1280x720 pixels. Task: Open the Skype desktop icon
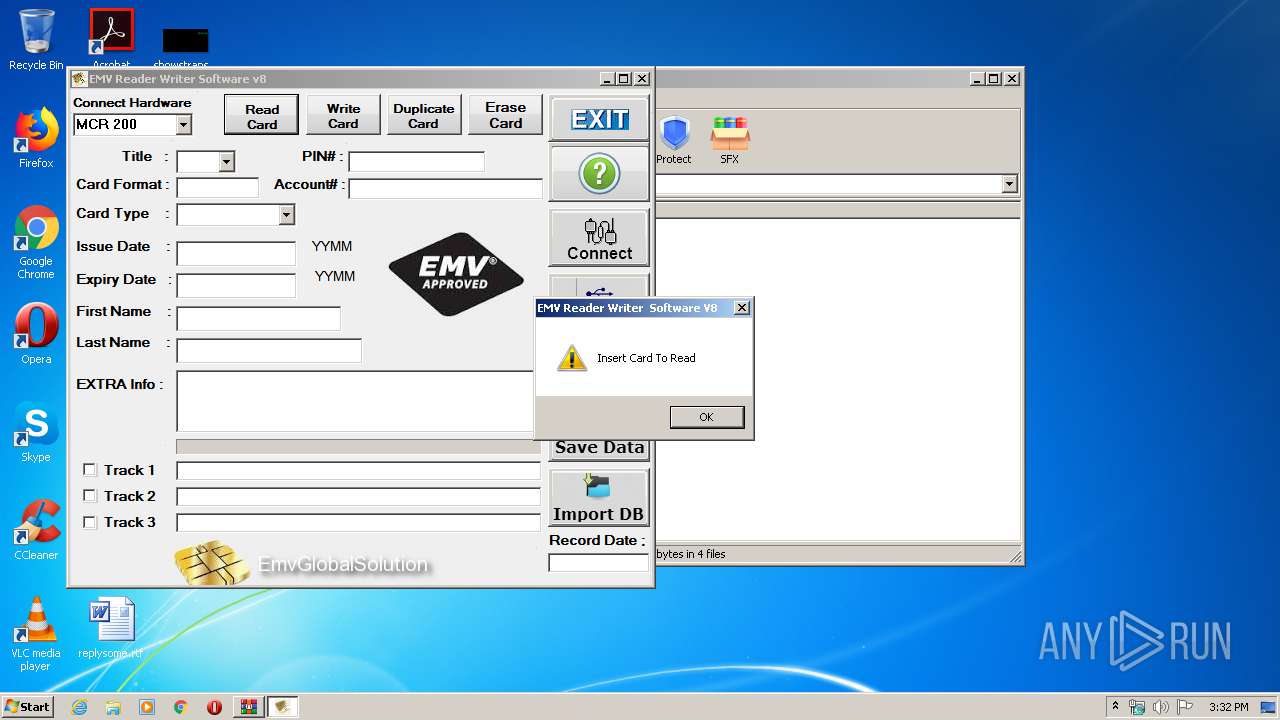click(36, 432)
